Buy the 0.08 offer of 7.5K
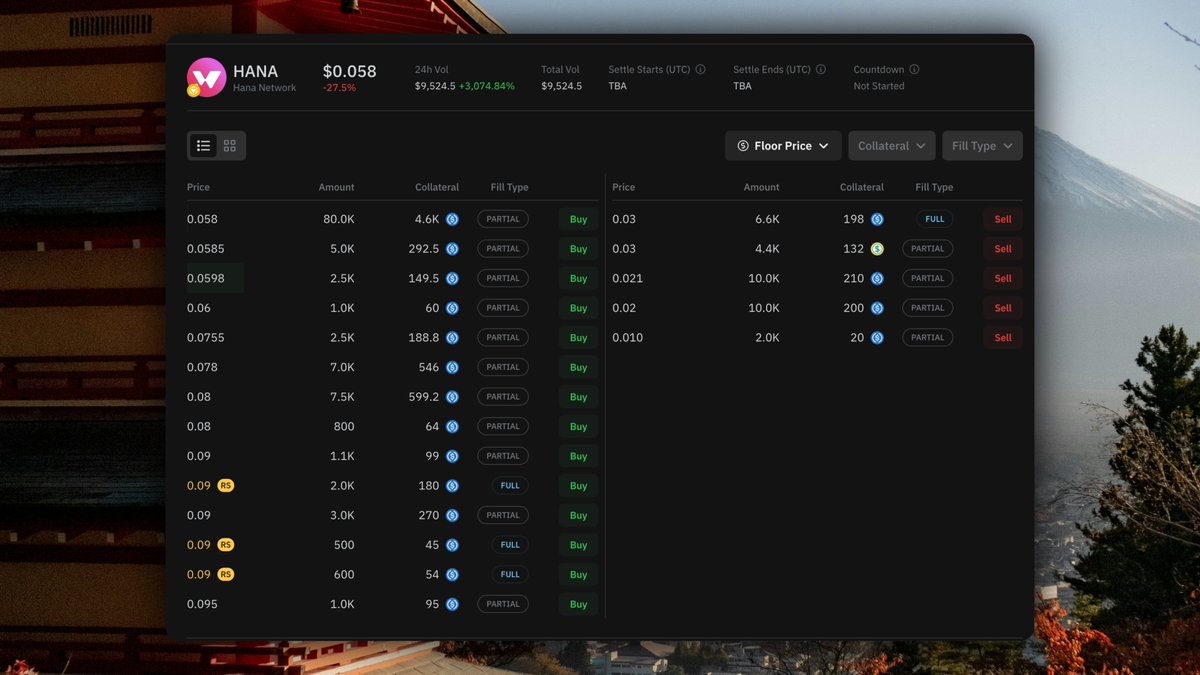The width and height of the screenshot is (1200, 675). (578, 397)
